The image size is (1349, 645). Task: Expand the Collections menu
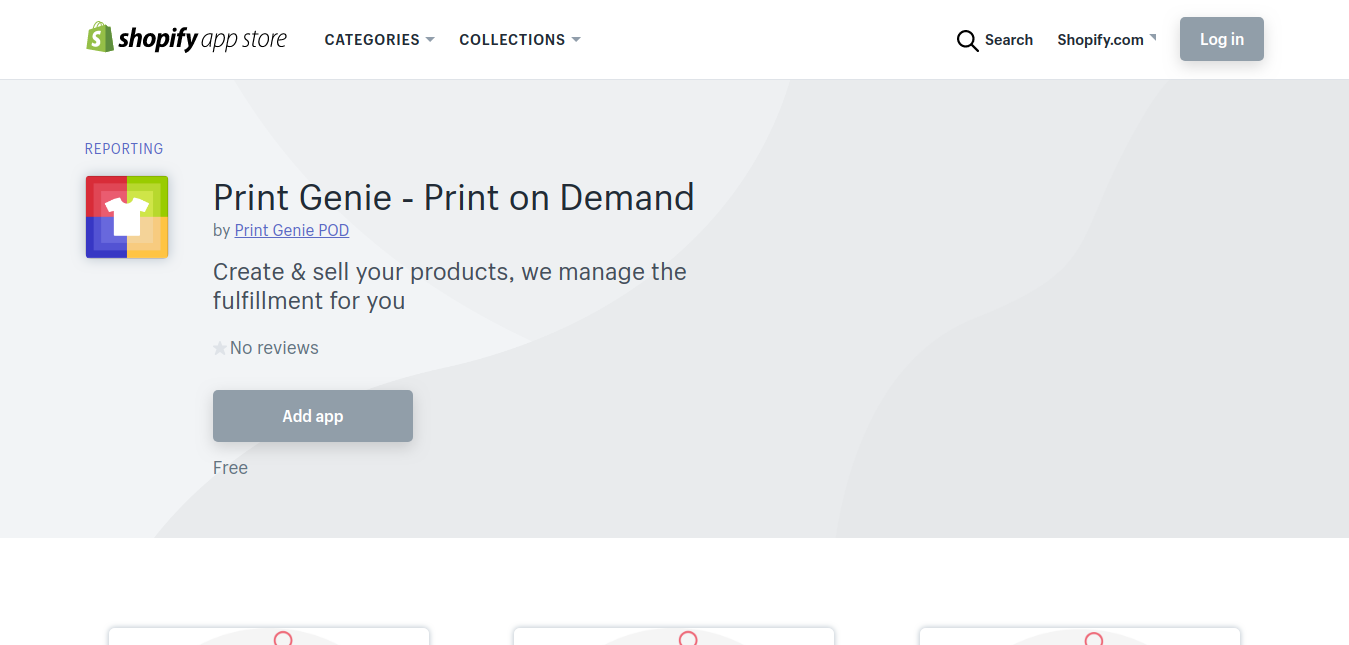519,40
